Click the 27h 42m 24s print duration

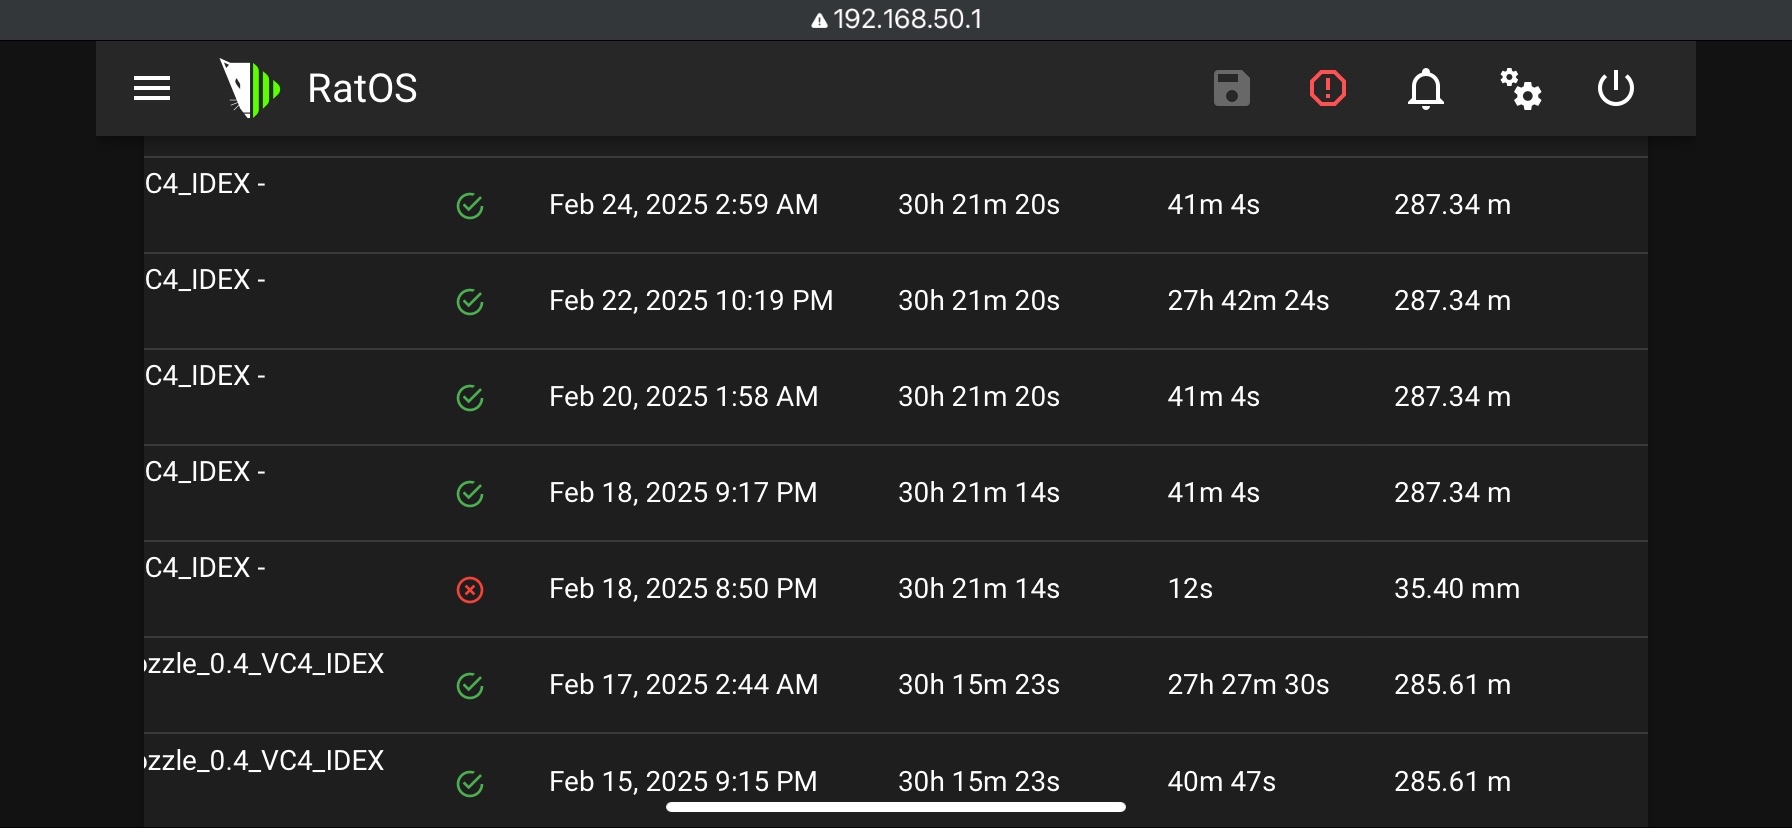[1248, 301]
